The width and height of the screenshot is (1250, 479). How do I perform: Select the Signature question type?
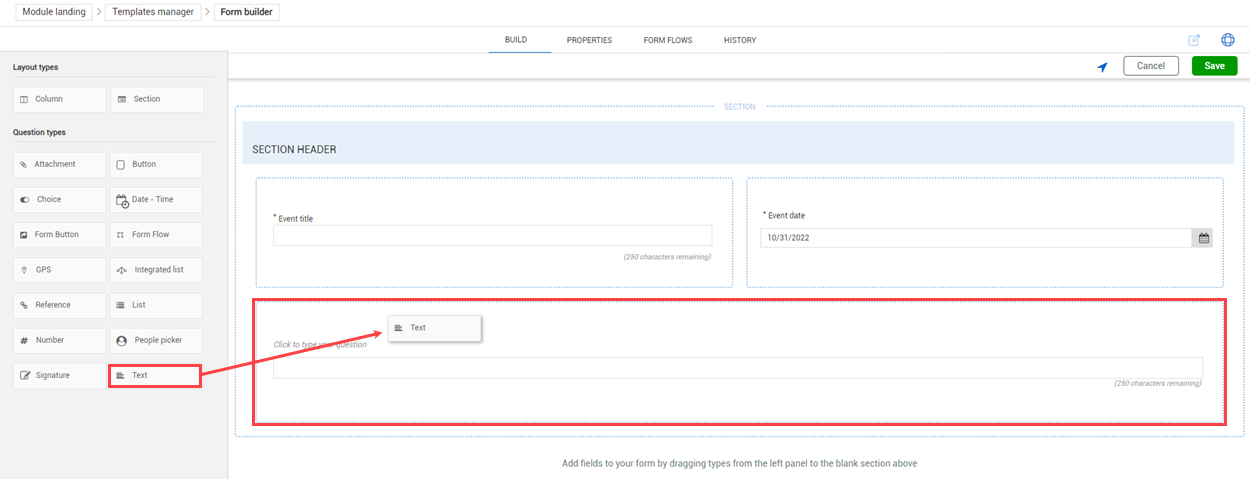[x=59, y=375]
